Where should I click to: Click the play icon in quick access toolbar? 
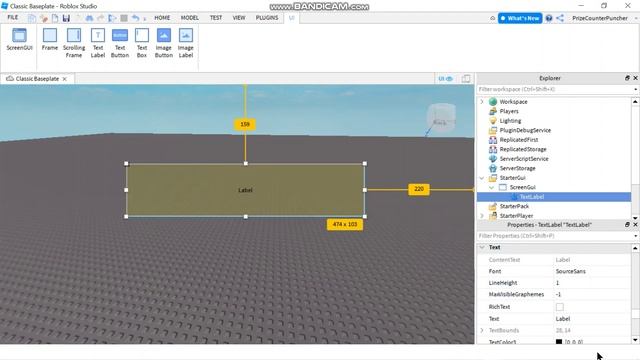point(112,18)
